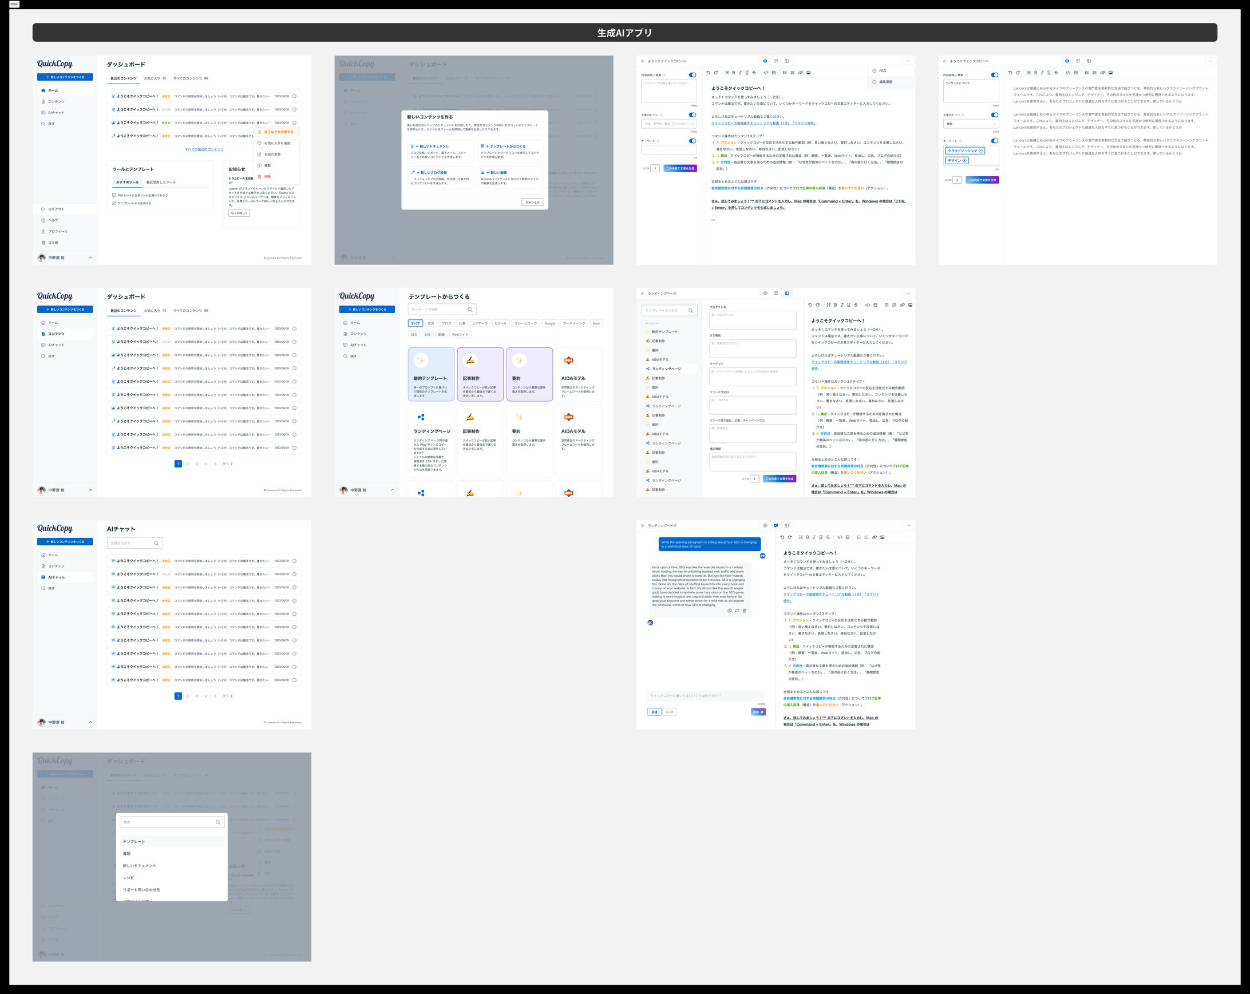Click inside the AIチャット page search field
The width and height of the screenshot is (1250, 994).
tap(130, 543)
